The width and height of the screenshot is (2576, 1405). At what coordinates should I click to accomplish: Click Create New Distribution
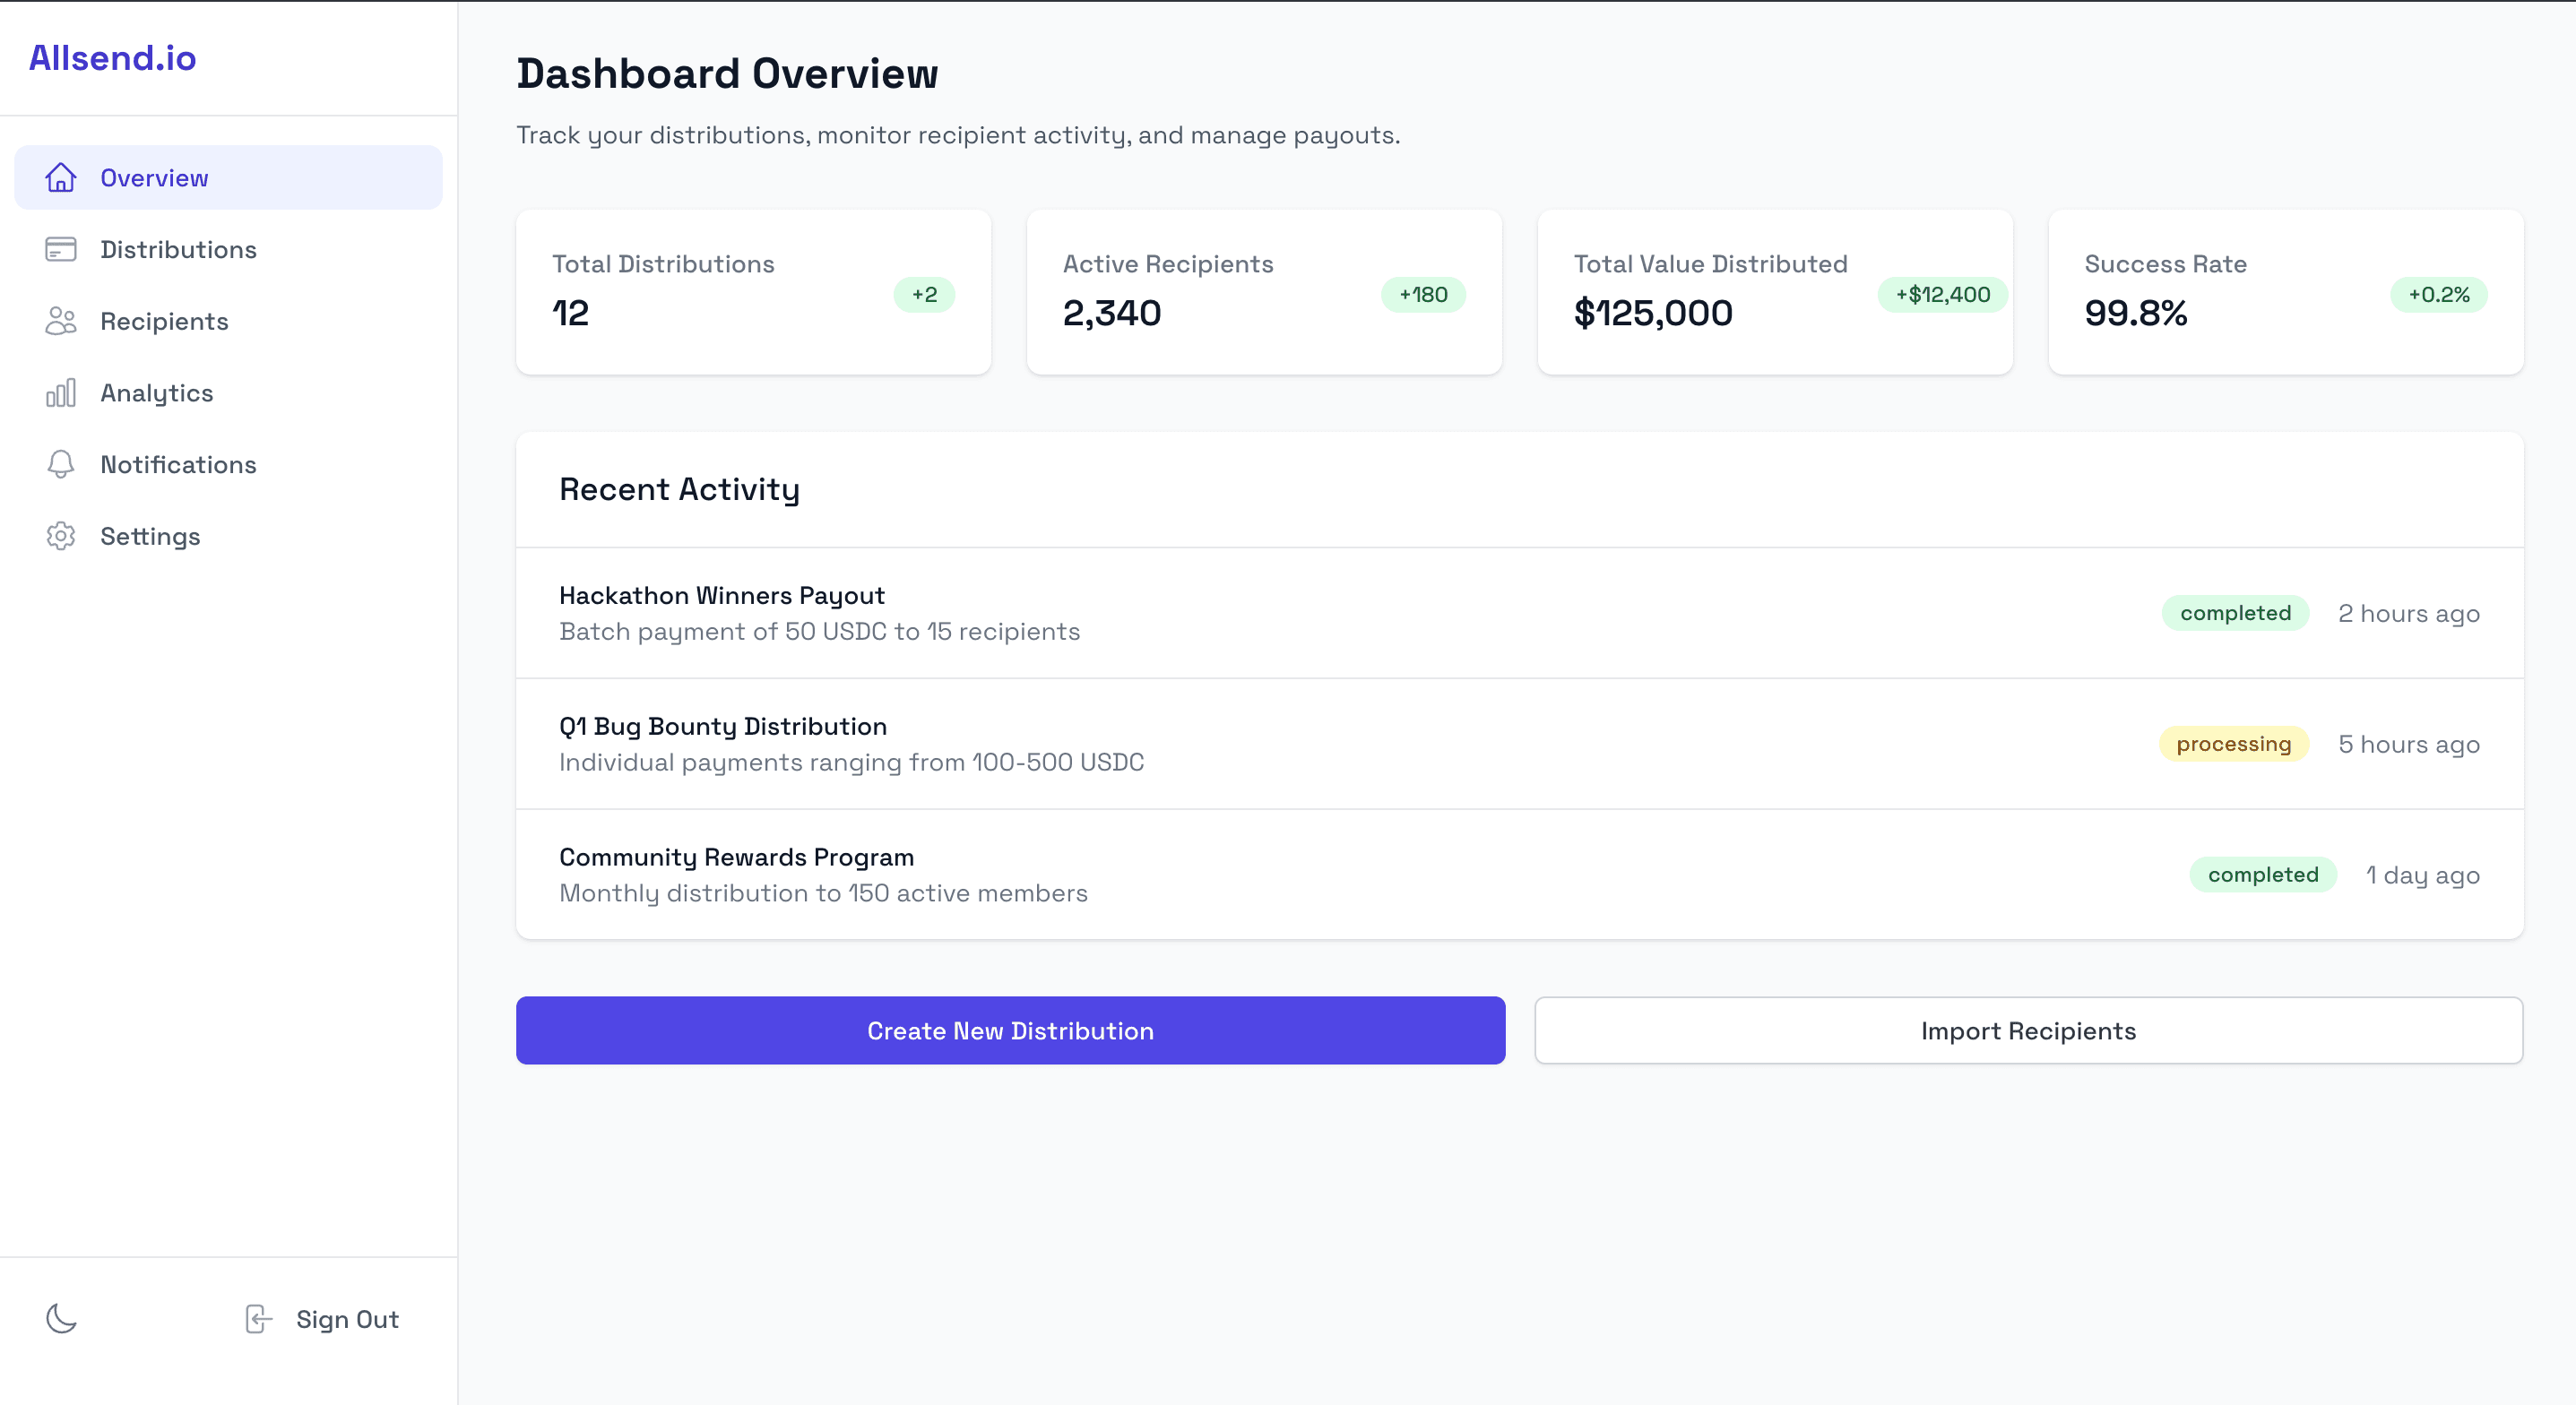pyautogui.click(x=1010, y=1030)
